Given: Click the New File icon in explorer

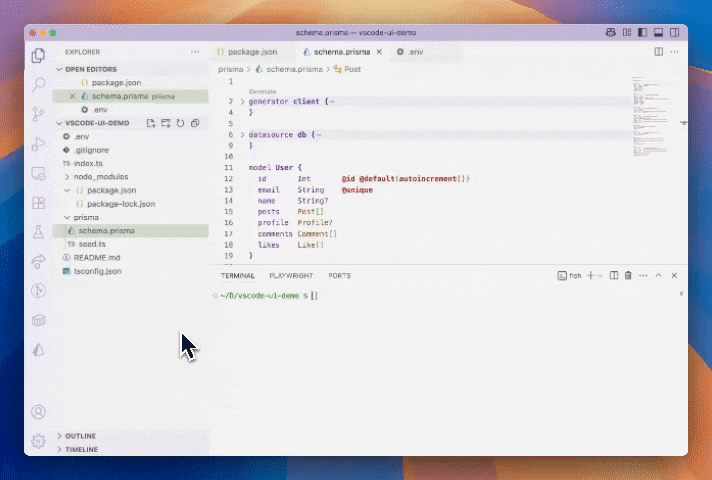Looking at the screenshot, I should tap(151, 123).
